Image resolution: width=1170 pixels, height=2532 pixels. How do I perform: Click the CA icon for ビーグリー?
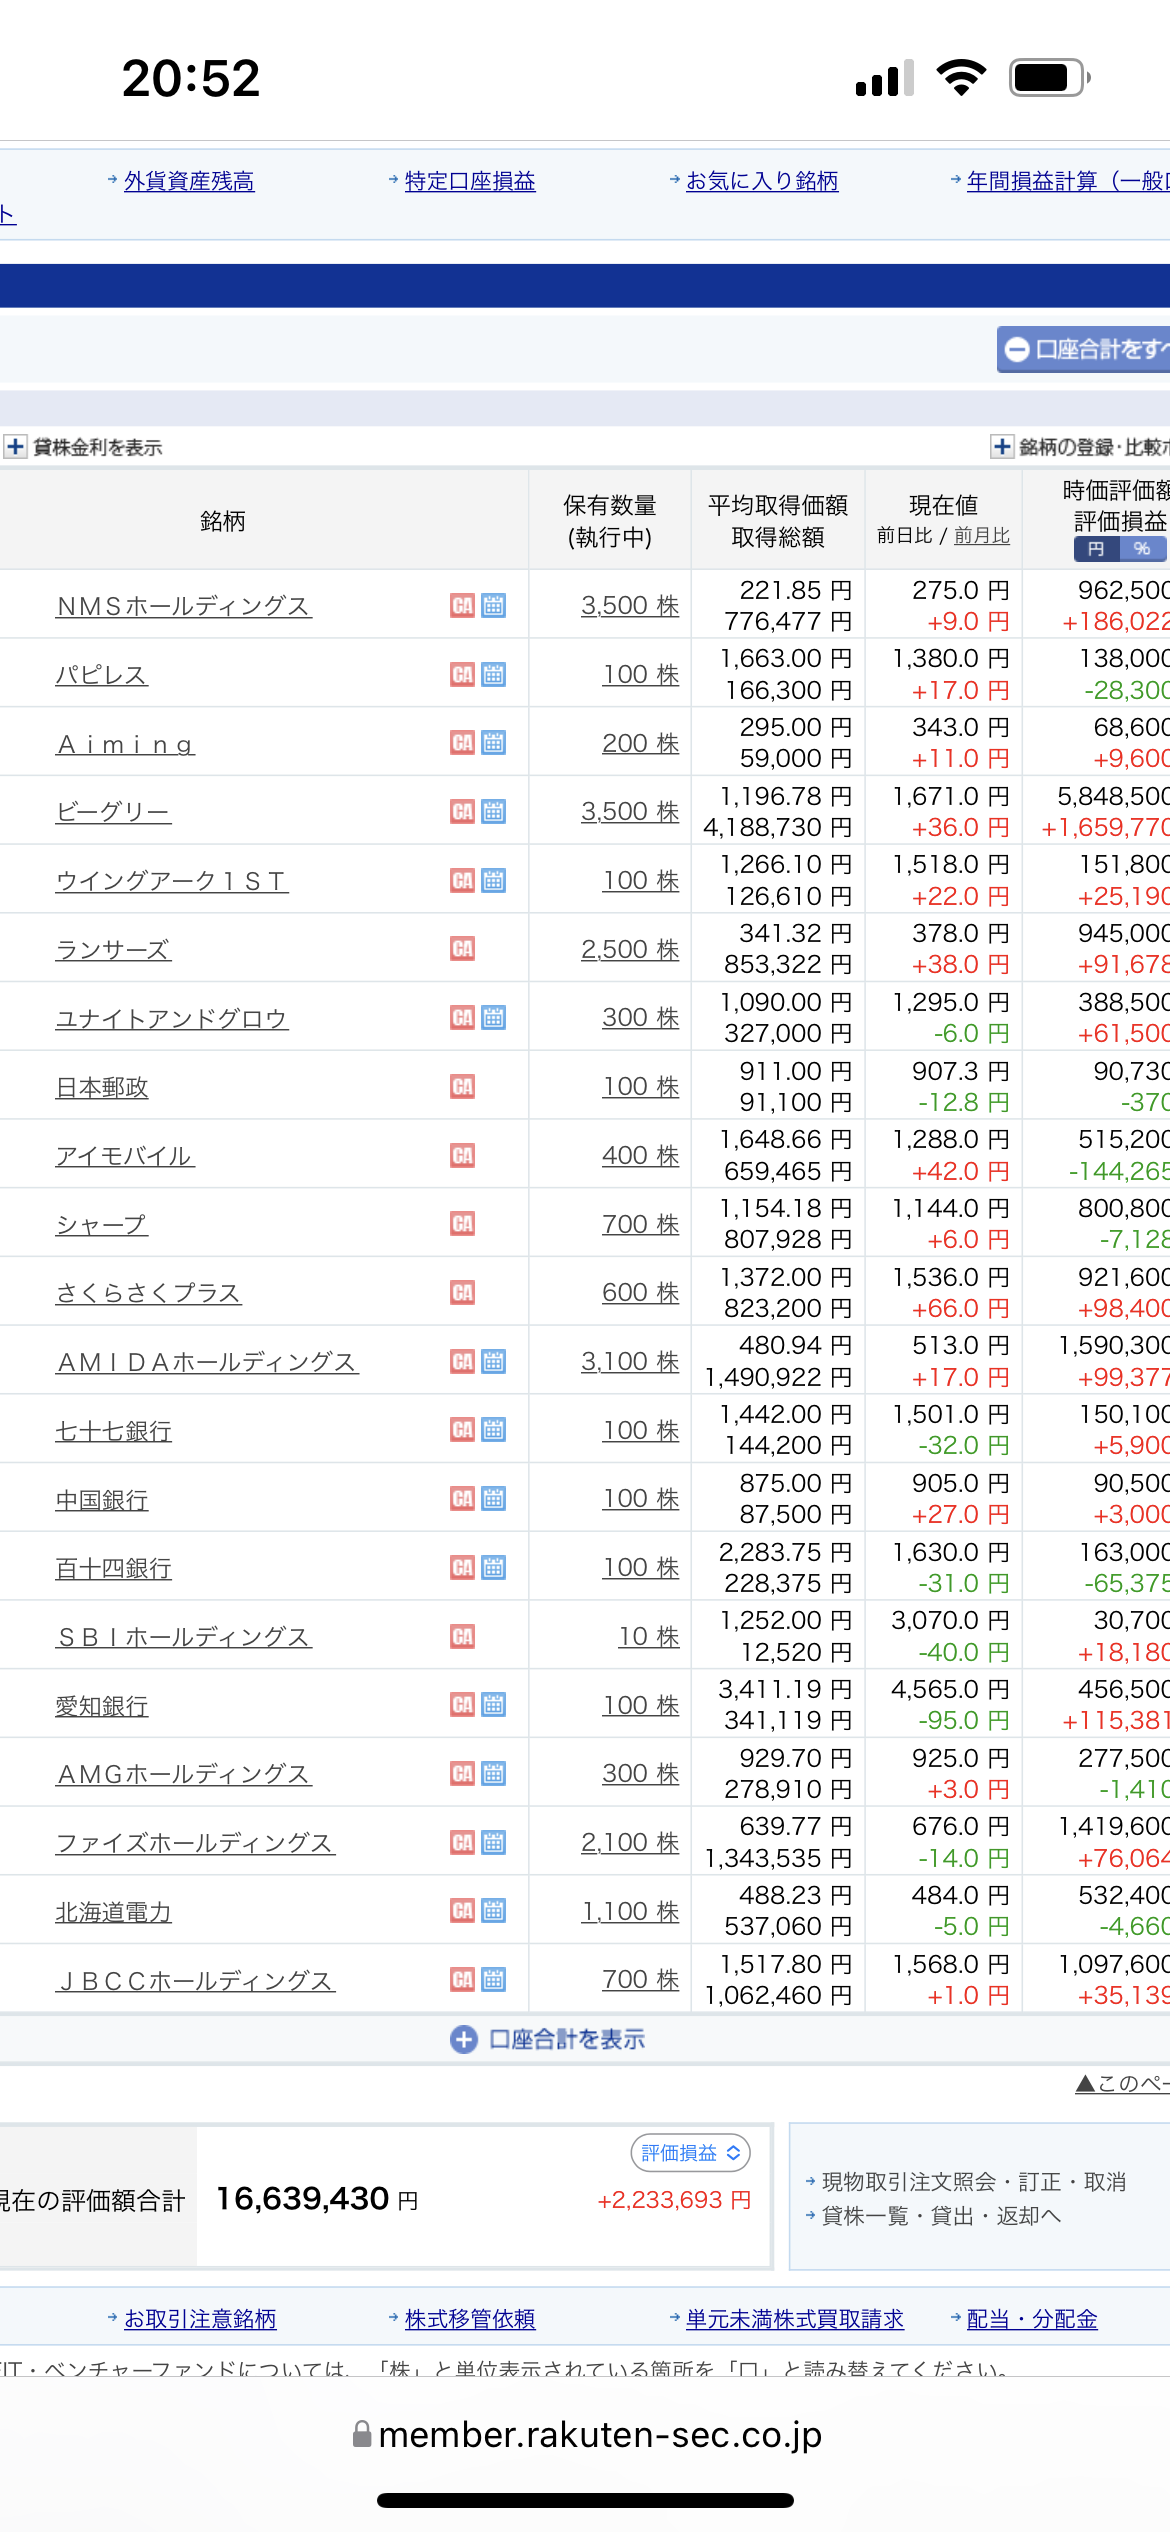click(462, 811)
